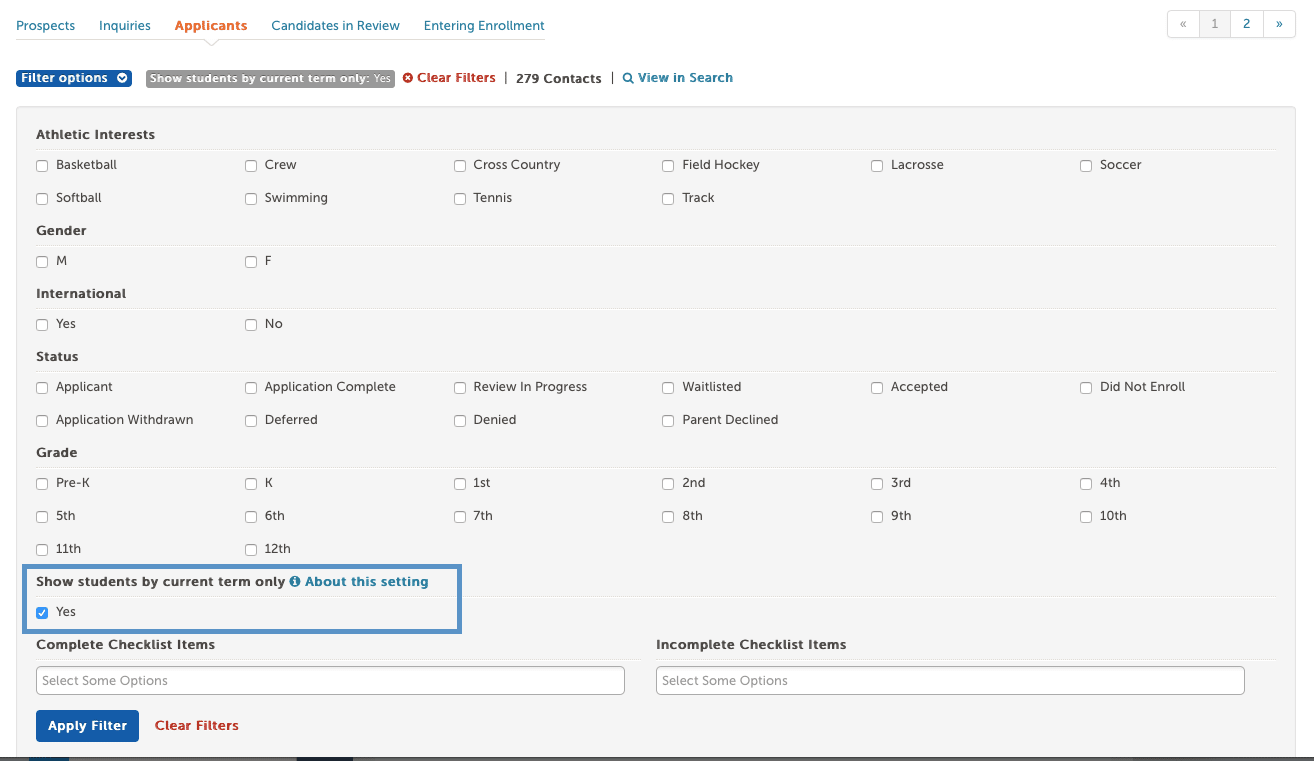Check the 9th grade checkbox
The image size is (1314, 761).
coord(877,517)
